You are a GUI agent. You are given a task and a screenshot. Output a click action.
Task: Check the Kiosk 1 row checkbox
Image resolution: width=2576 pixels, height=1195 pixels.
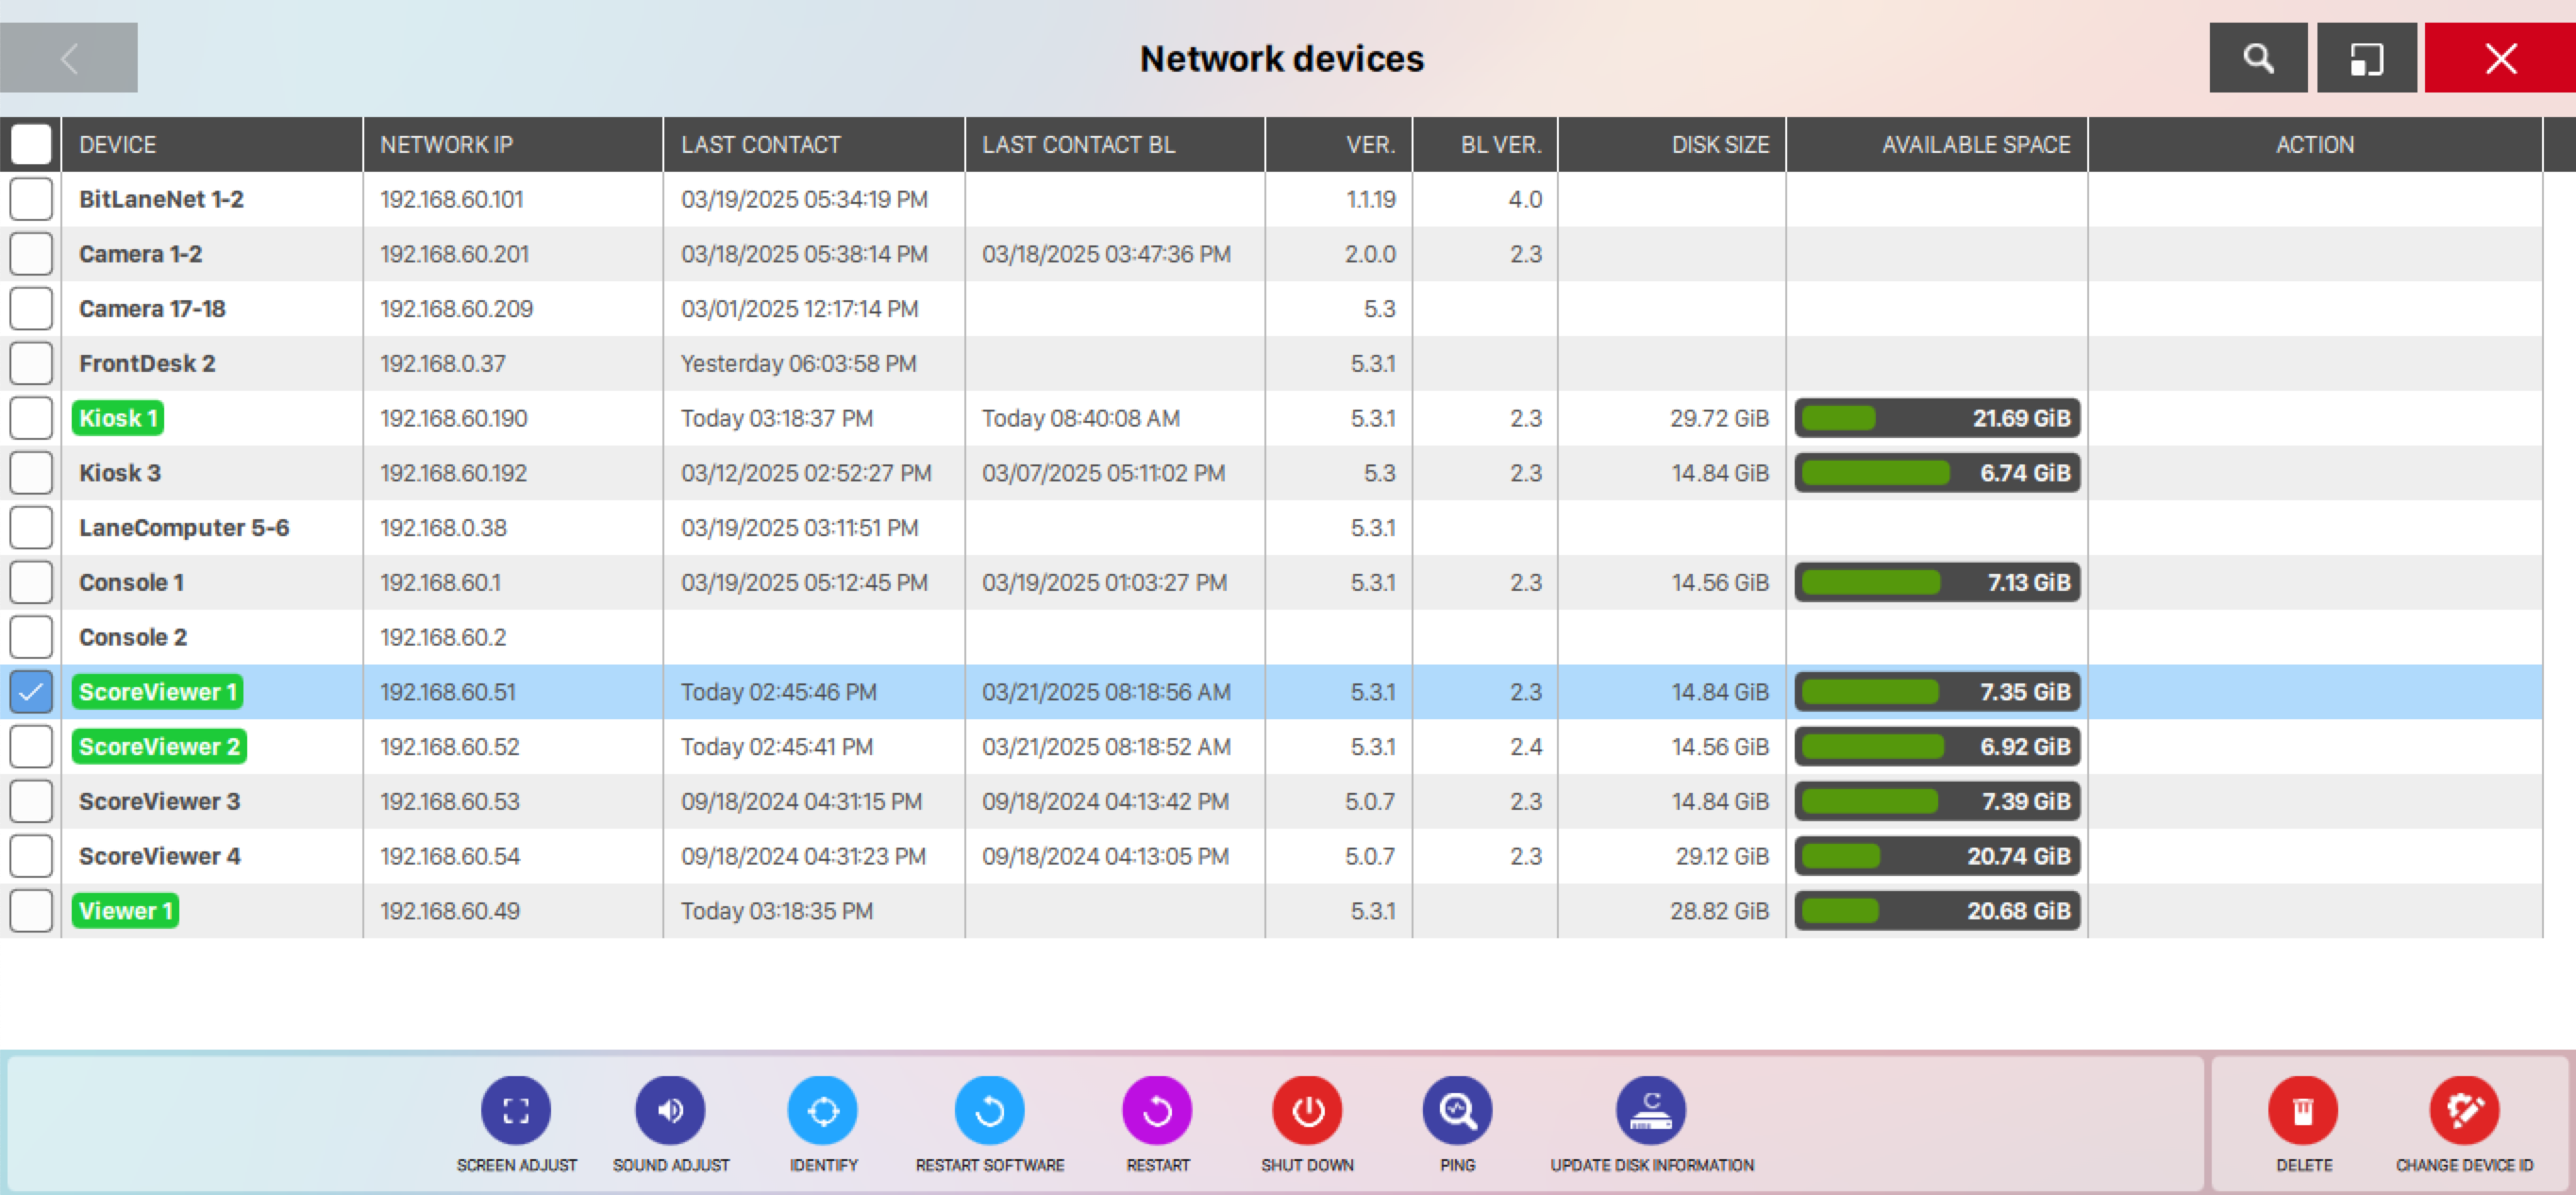pyautogui.click(x=31, y=418)
